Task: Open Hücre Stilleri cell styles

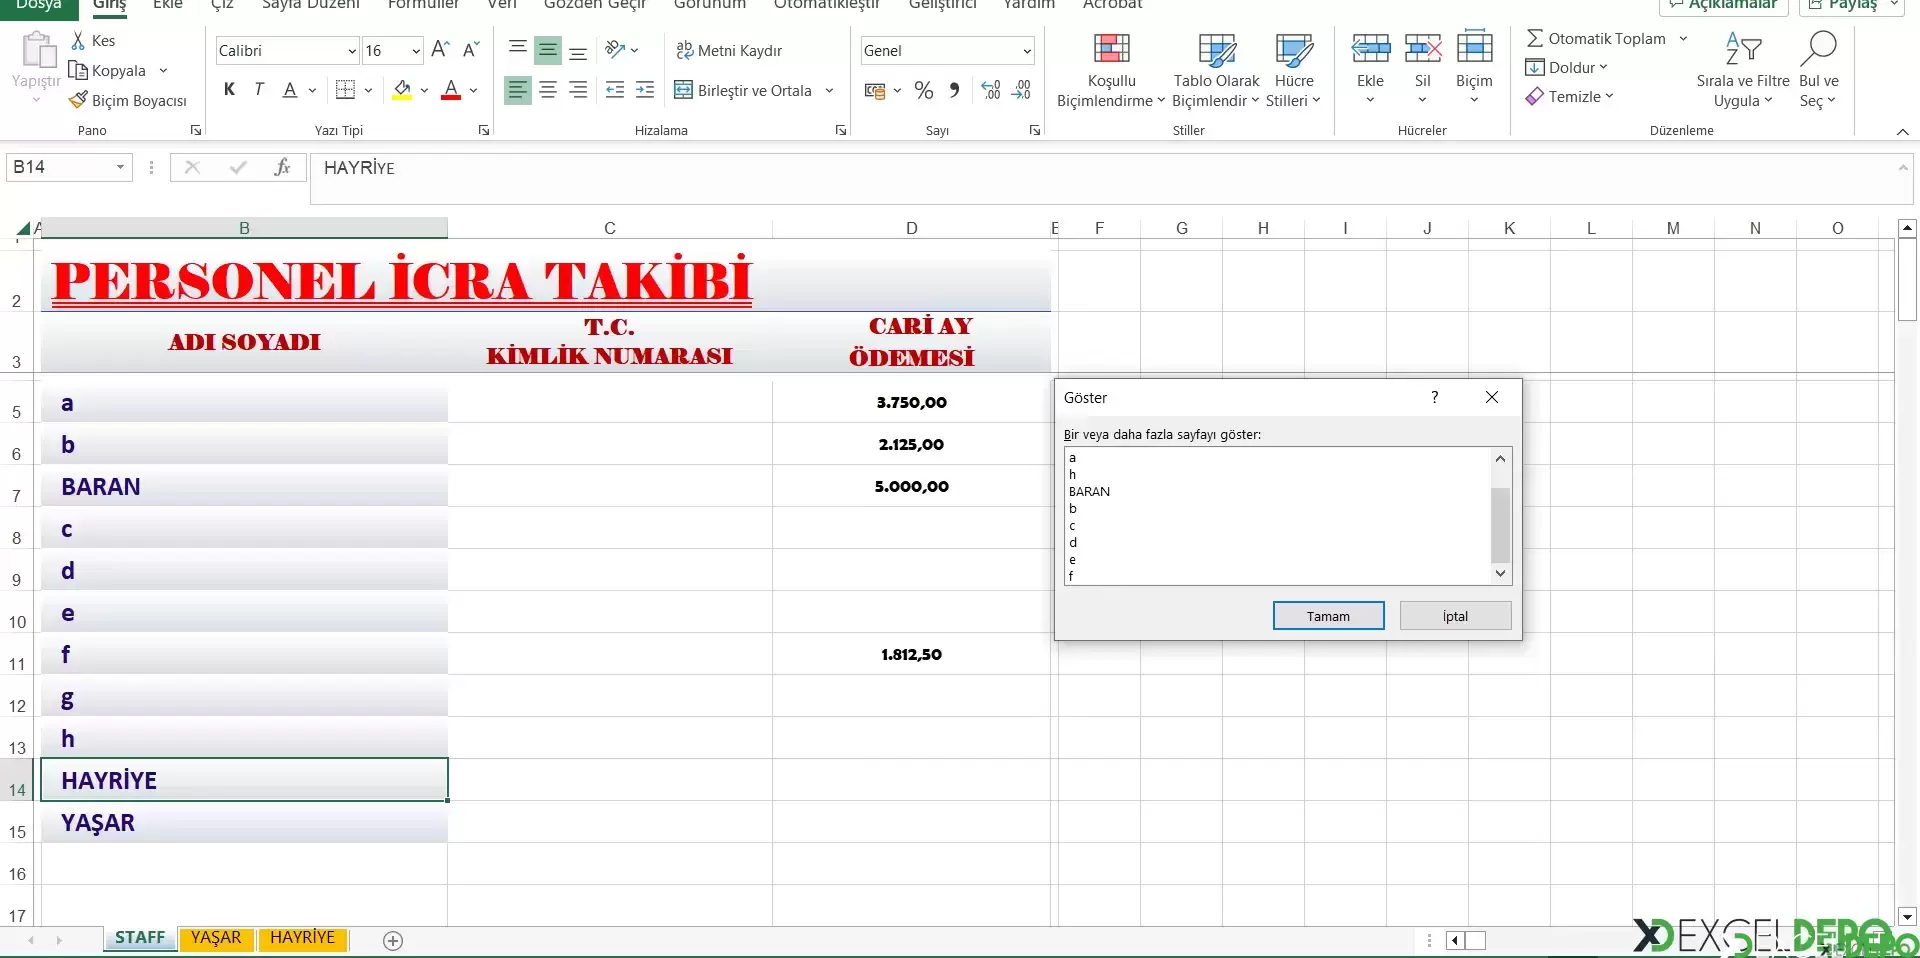Action: pyautogui.click(x=1294, y=70)
